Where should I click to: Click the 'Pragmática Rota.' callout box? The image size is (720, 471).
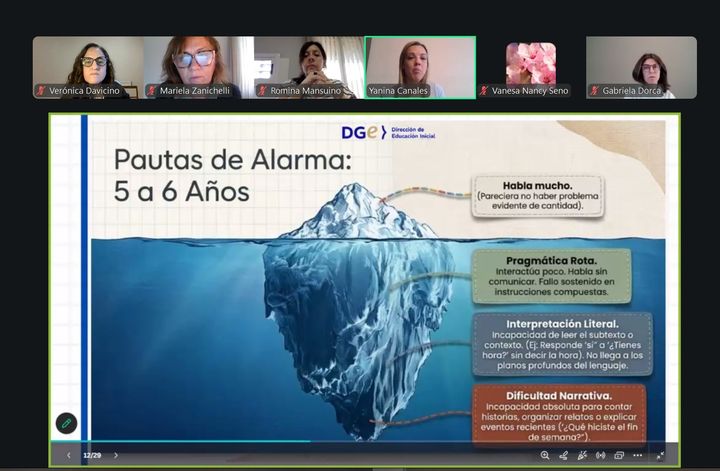[x=551, y=276]
